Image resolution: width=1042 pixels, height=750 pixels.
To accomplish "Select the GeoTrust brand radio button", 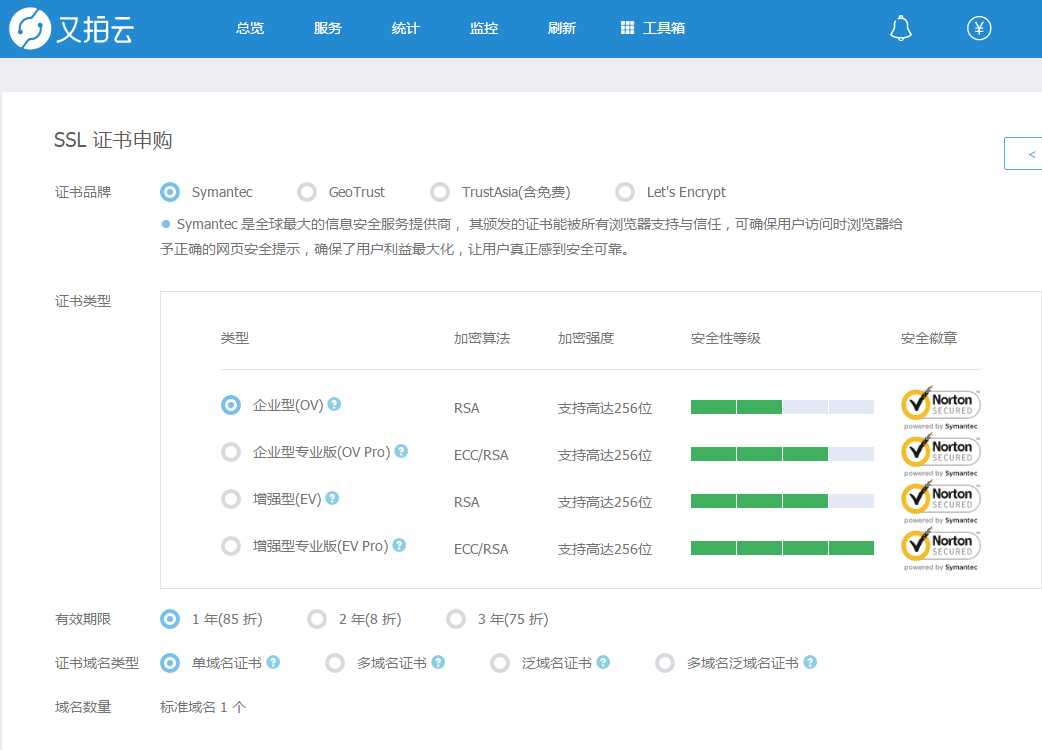I will (x=307, y=192).
